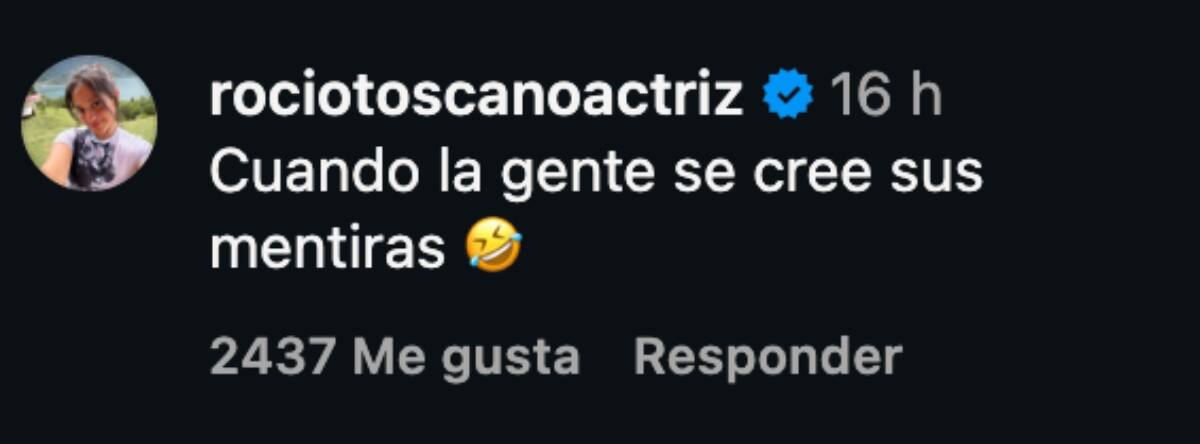Click the rolling laughing emoji

[x=494, y=248]
